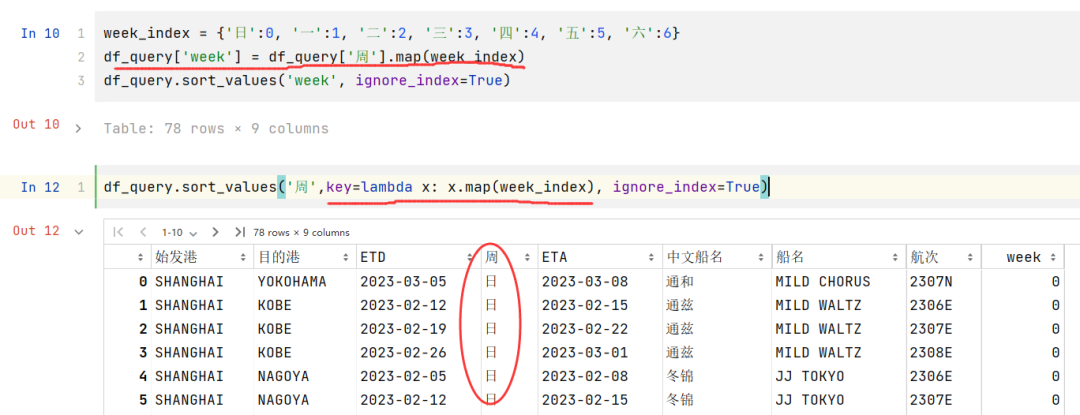1080x415 pixels.
Task: Click the In 10 cell label
Action: [40, 33]
